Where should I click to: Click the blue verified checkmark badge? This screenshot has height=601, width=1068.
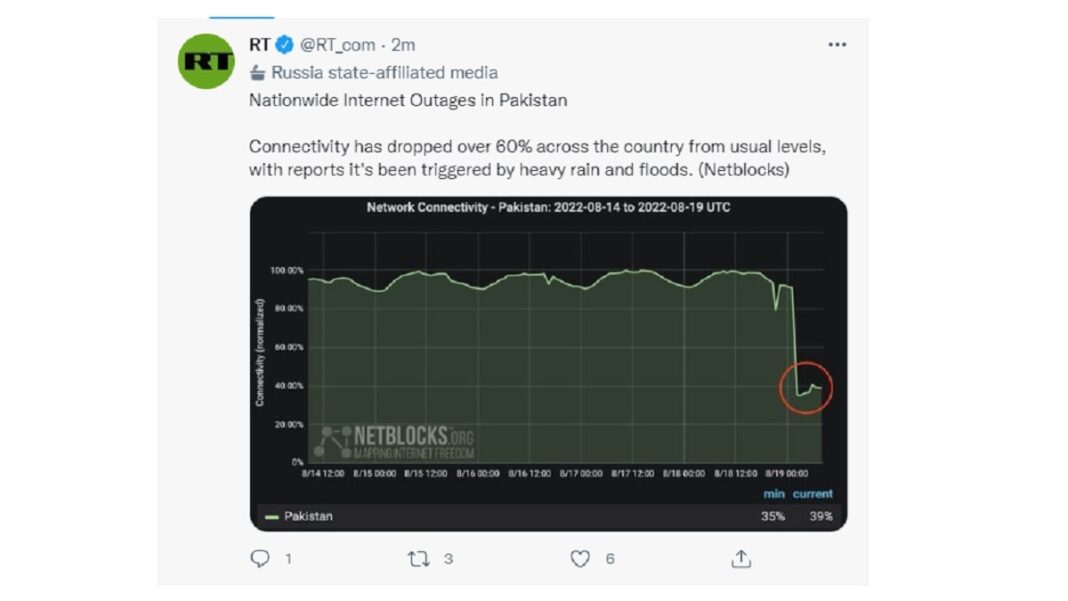pyautogui.click(x=283, y=44)
